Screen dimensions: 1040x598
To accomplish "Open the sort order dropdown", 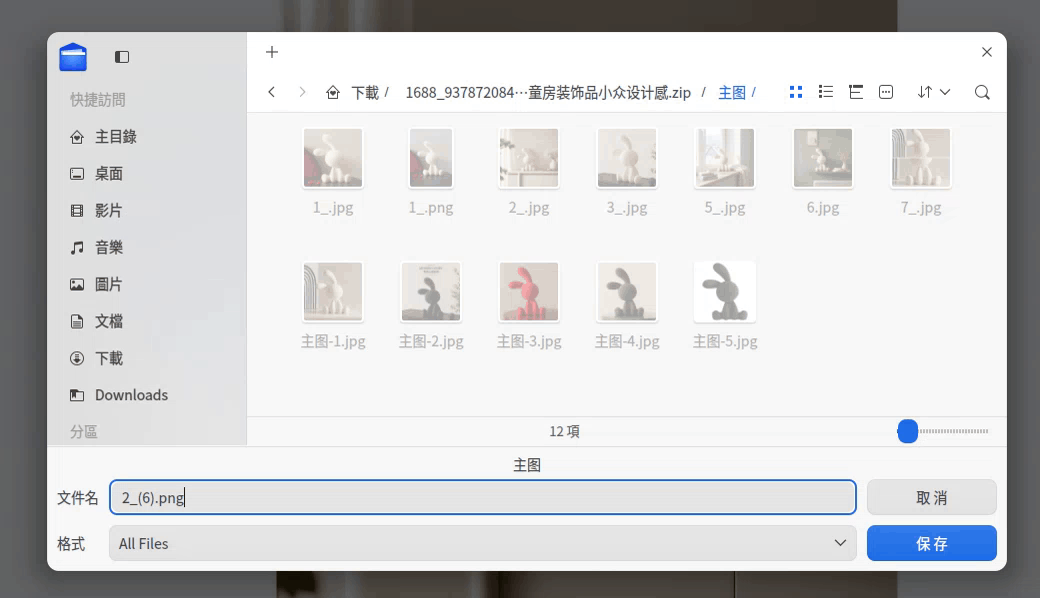I will pyautogui.click(x=934, y=92).
